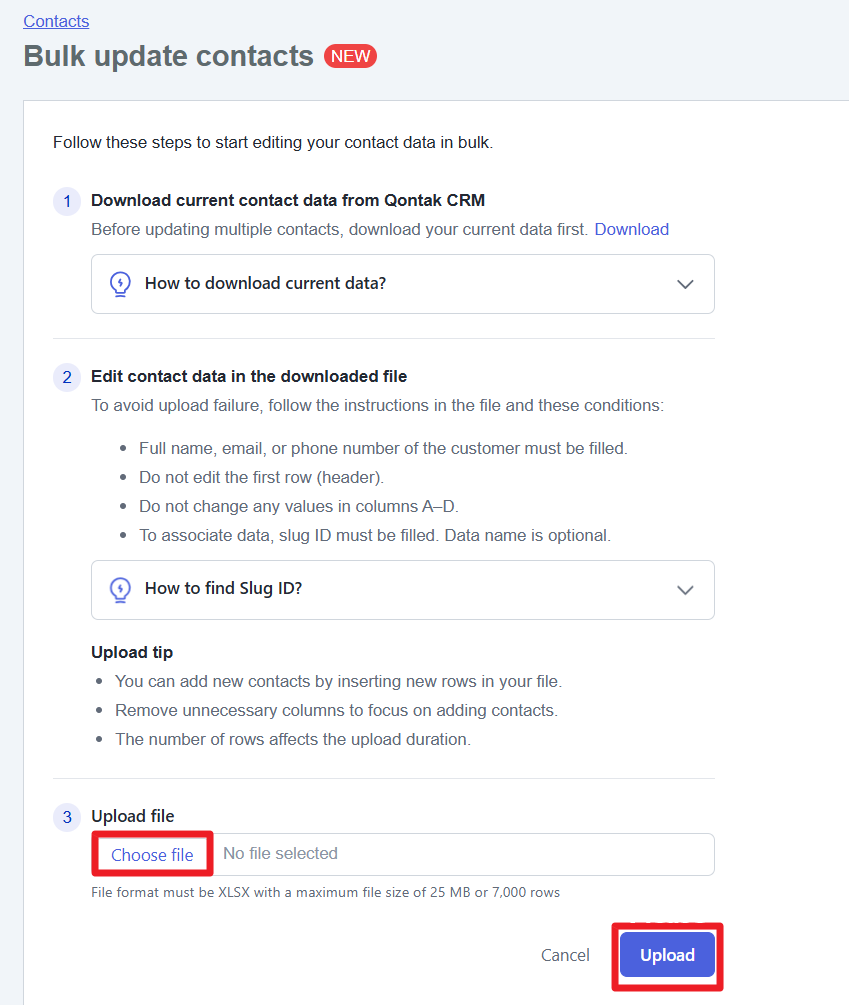Viewport: 849px width, 1005px height.
Task: Click the 'Upload file' step heading
Action: tap(133, 816)
